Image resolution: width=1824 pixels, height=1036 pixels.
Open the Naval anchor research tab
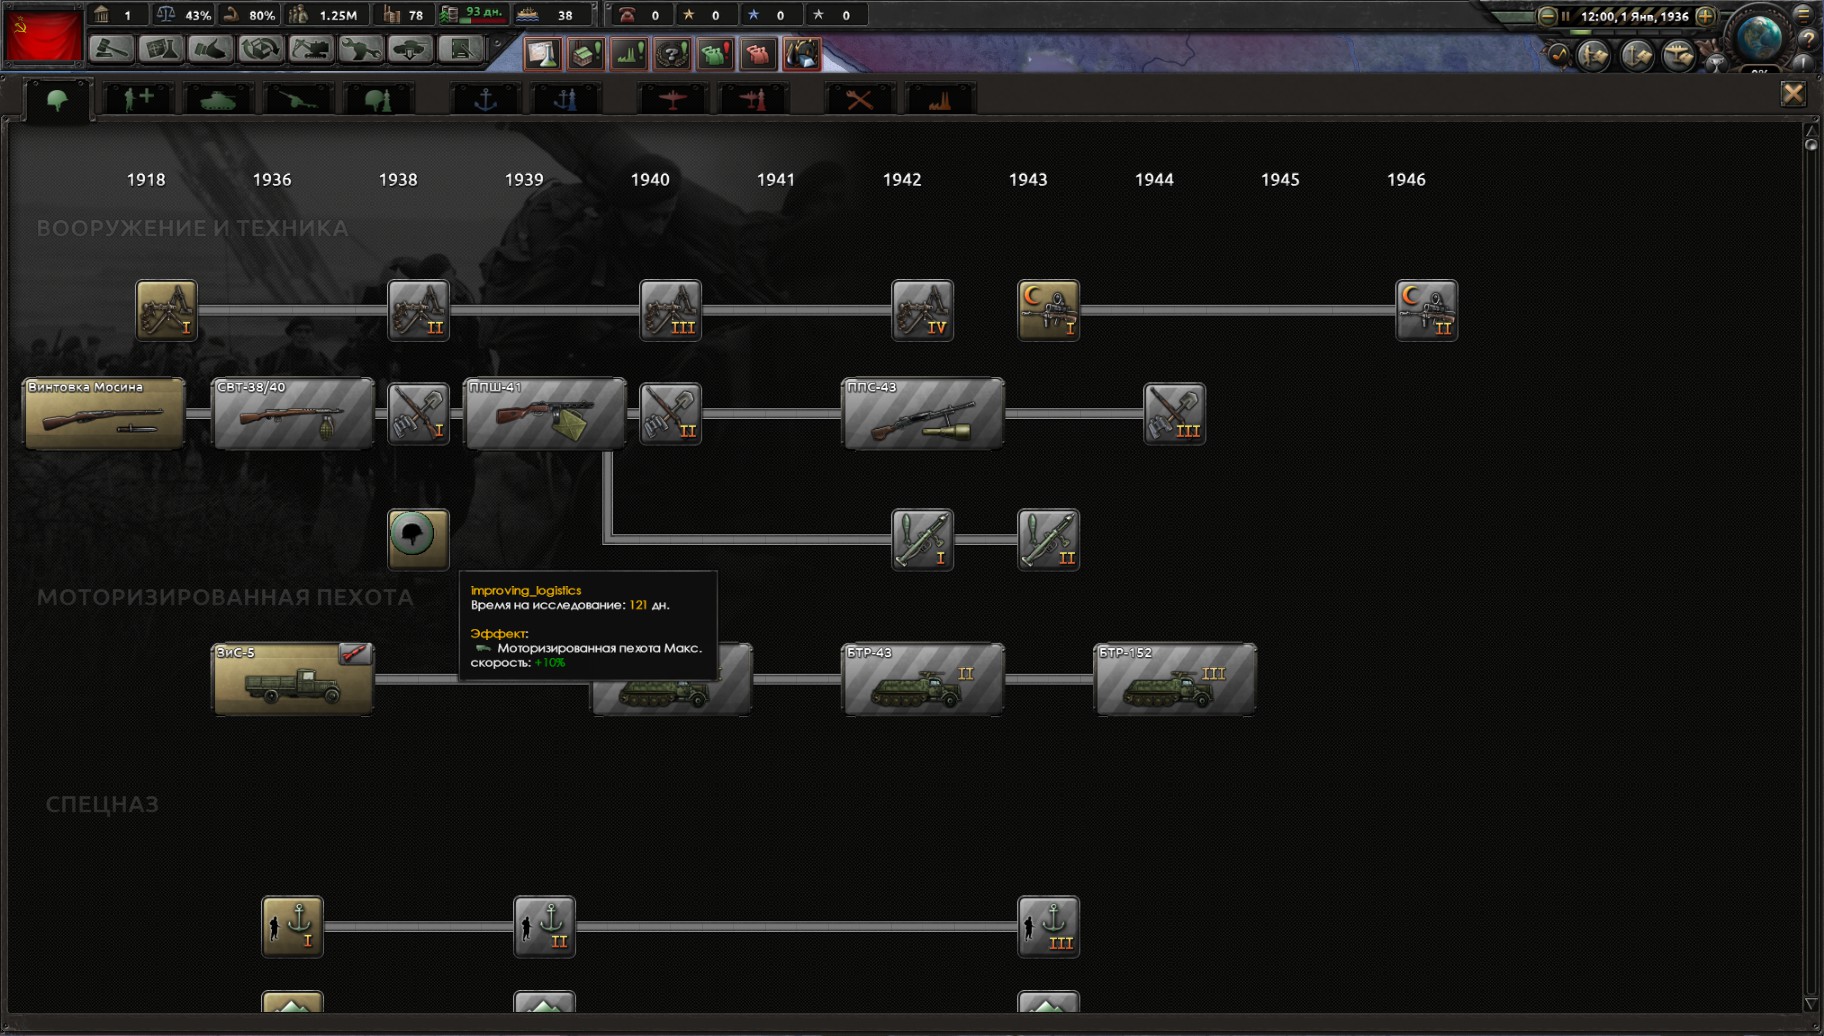click(486, 100)
